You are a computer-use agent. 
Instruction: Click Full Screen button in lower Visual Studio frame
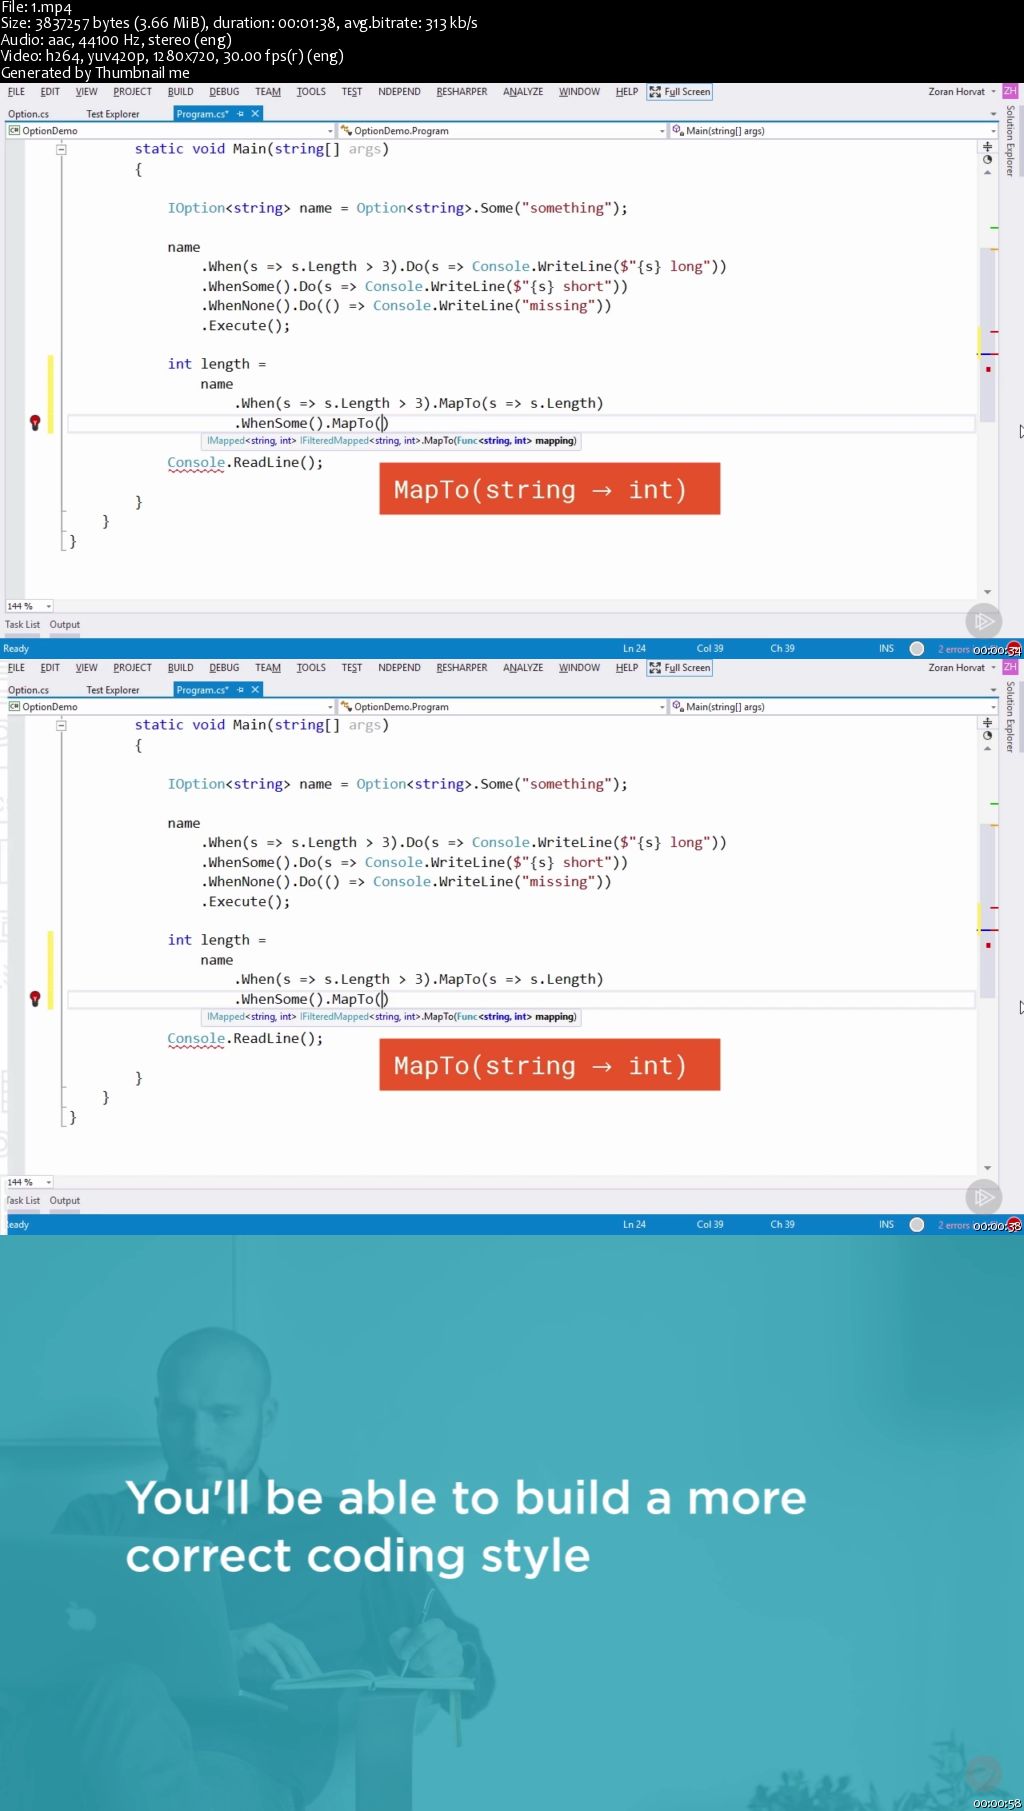680,668
